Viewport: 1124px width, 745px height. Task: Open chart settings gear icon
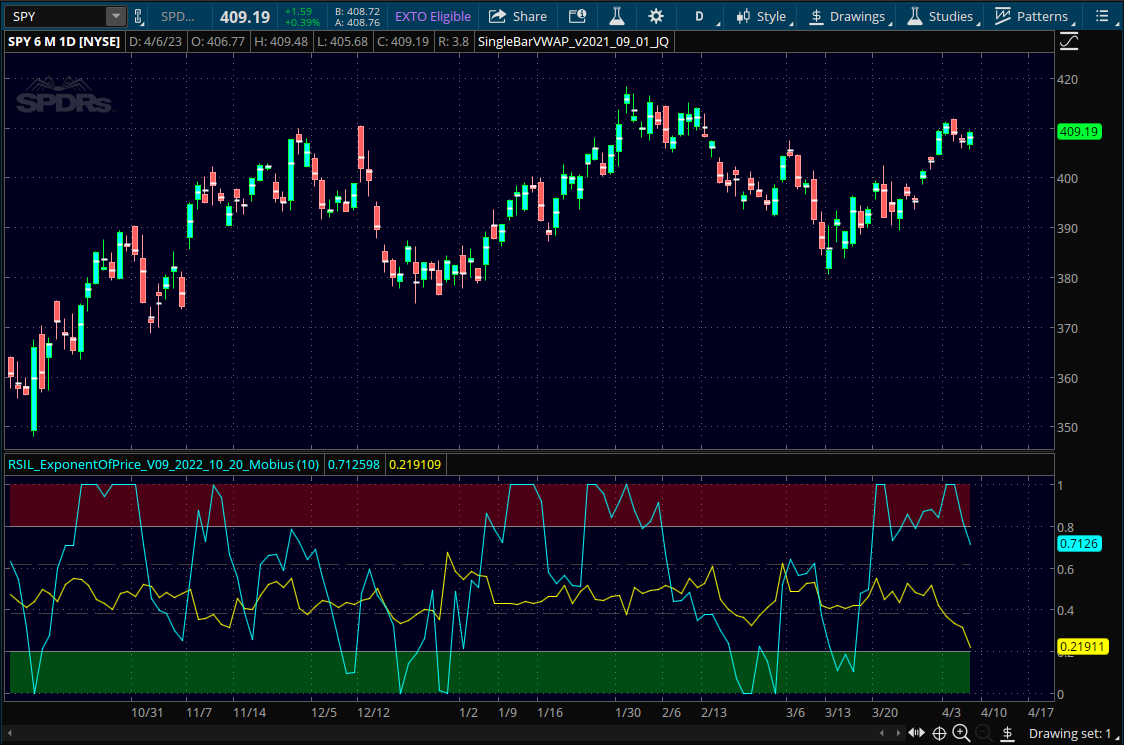point(656,16)
